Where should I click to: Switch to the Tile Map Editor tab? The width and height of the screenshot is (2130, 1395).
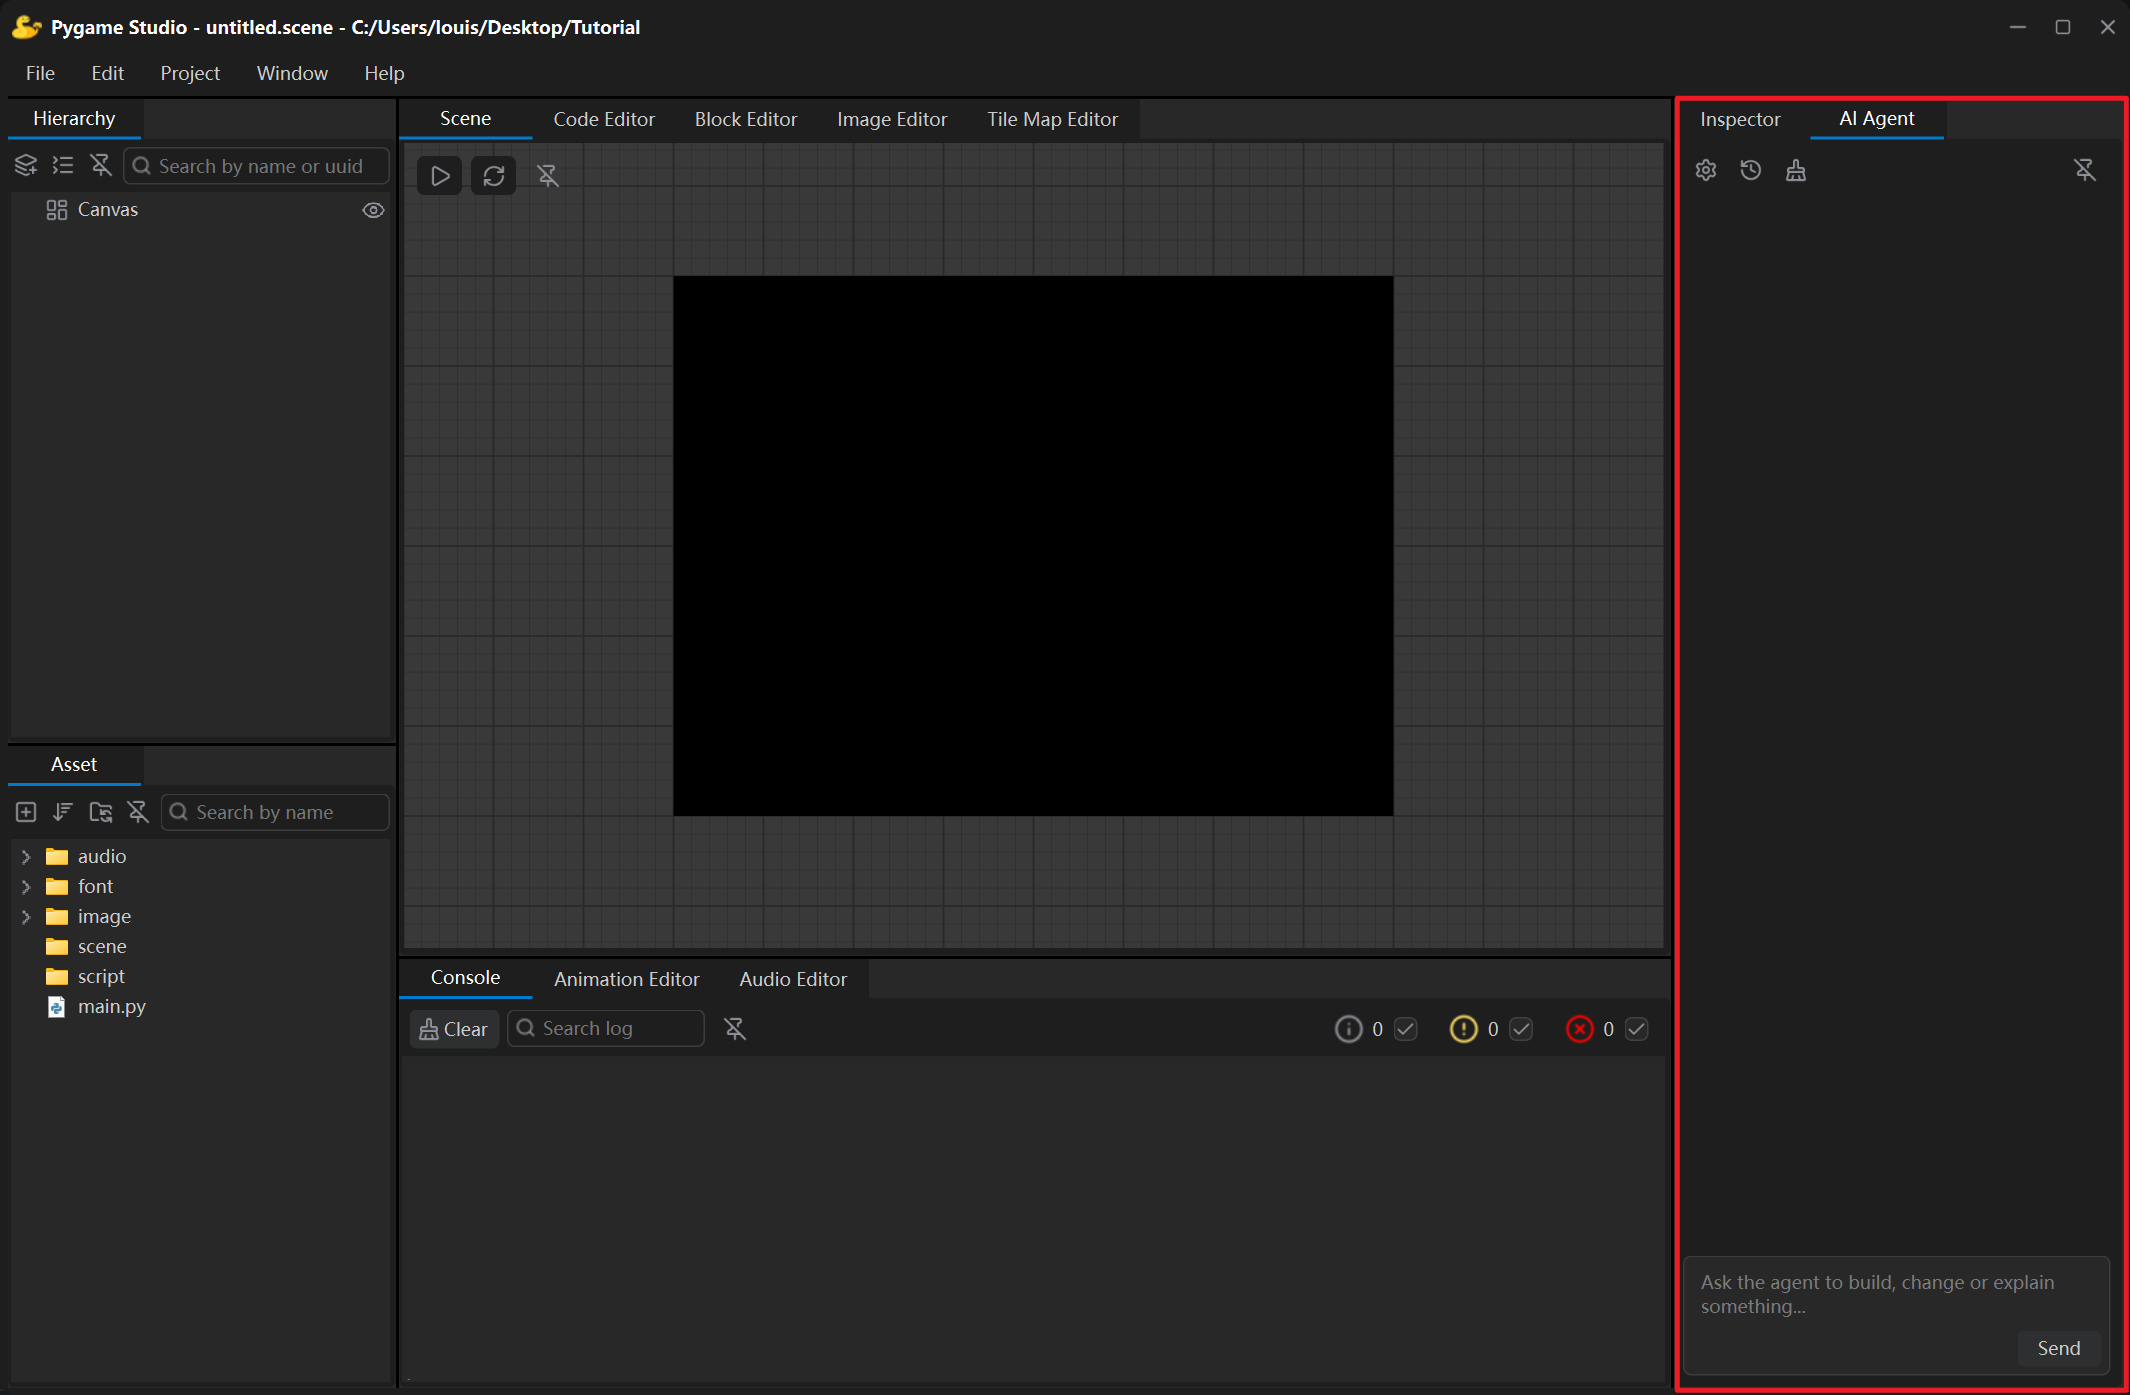point(1053,119)
